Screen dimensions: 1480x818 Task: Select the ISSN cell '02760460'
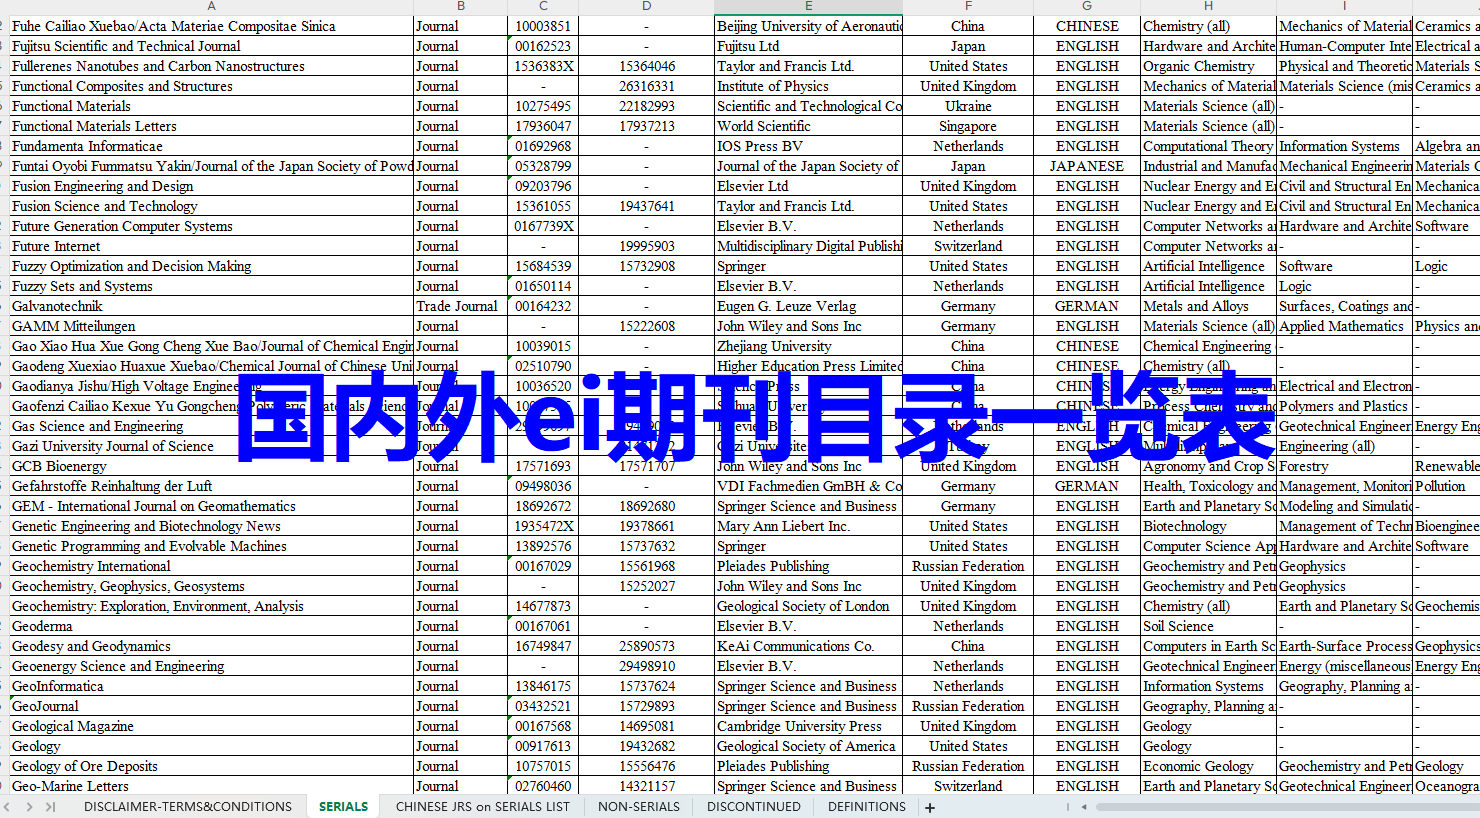click(x=544, y=786)
